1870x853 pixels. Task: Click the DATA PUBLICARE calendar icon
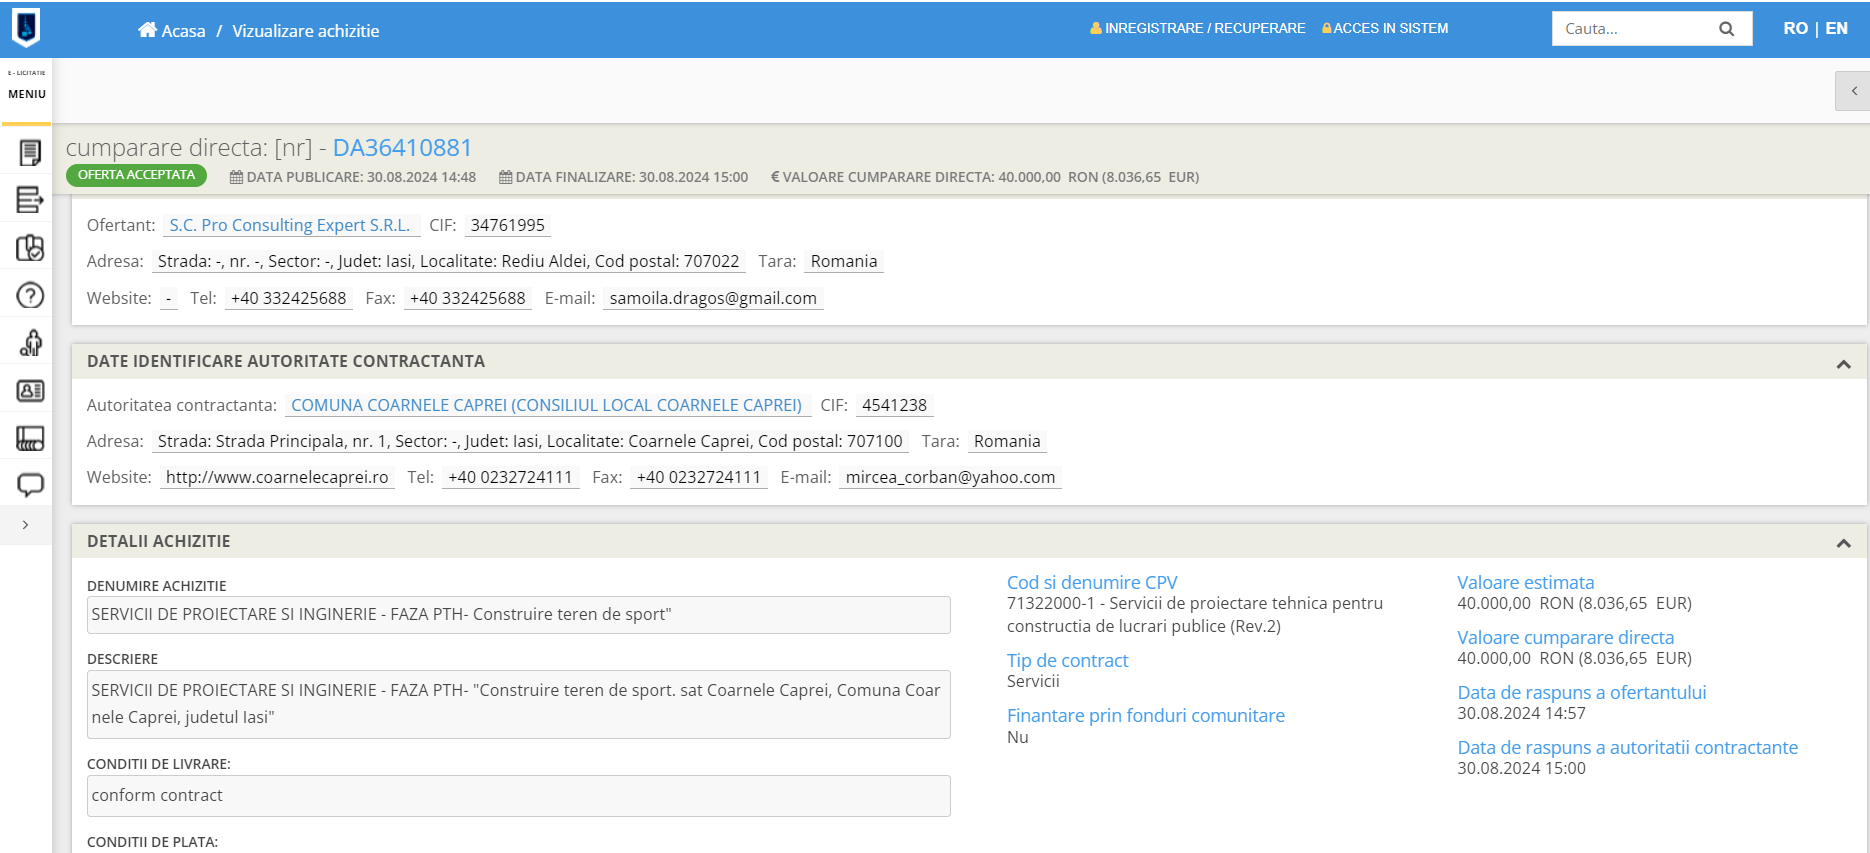pos(236,177)
